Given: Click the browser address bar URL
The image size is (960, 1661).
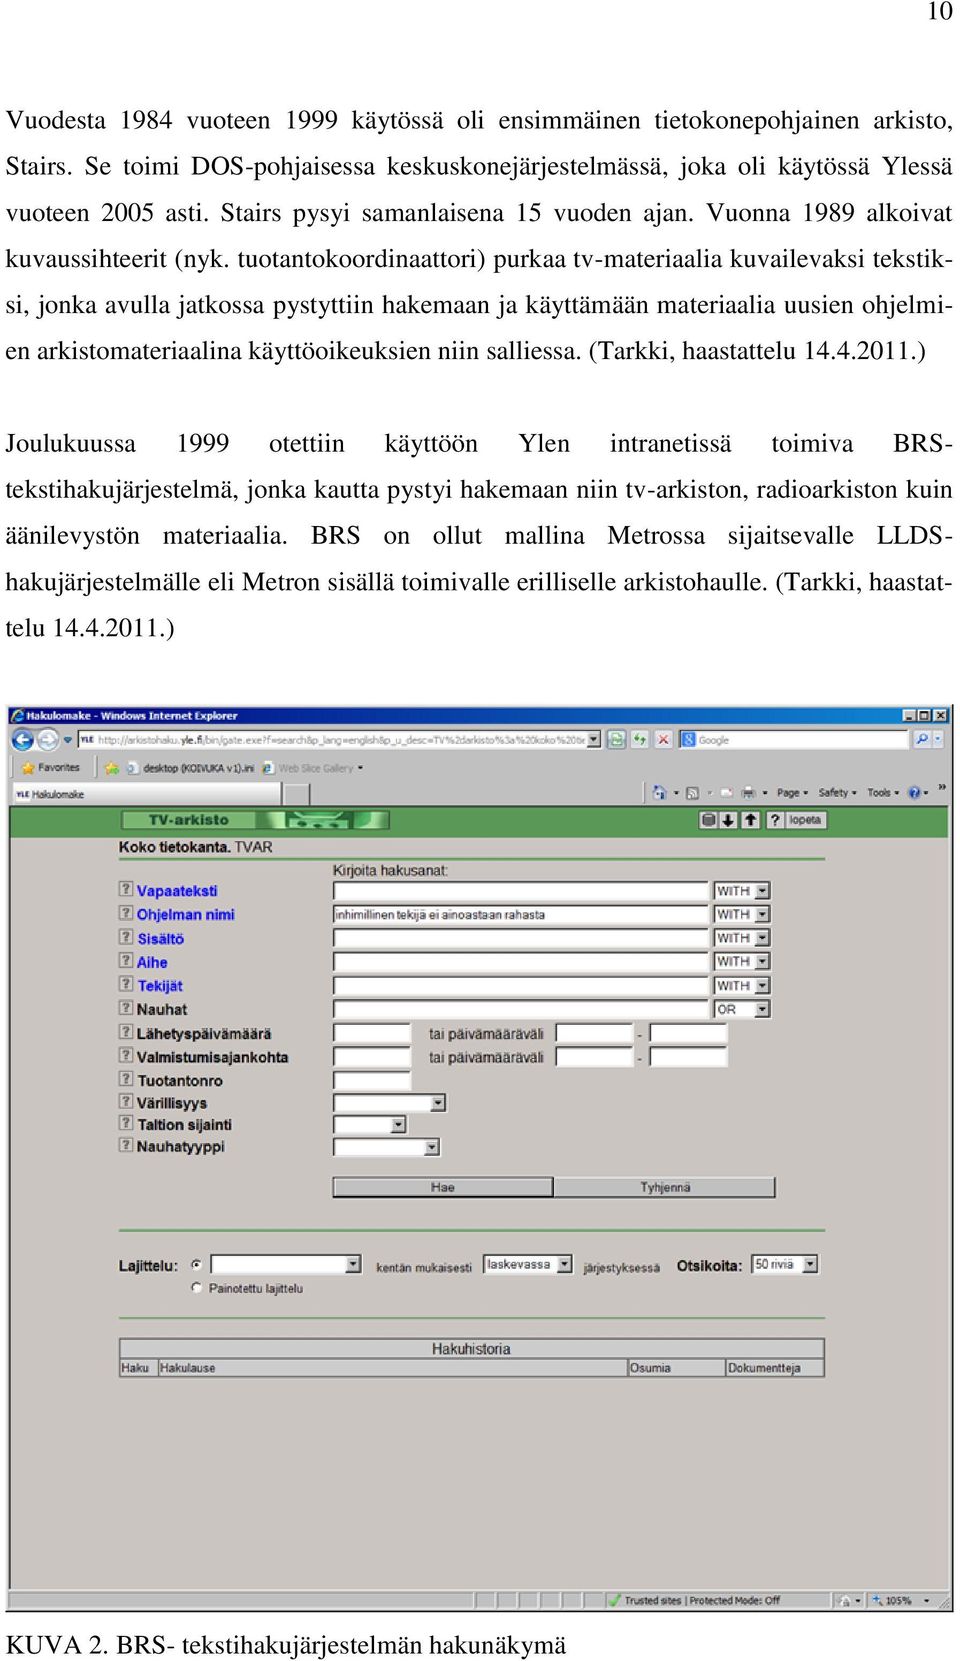Looking at the screenshot, I should pos(340,740).
